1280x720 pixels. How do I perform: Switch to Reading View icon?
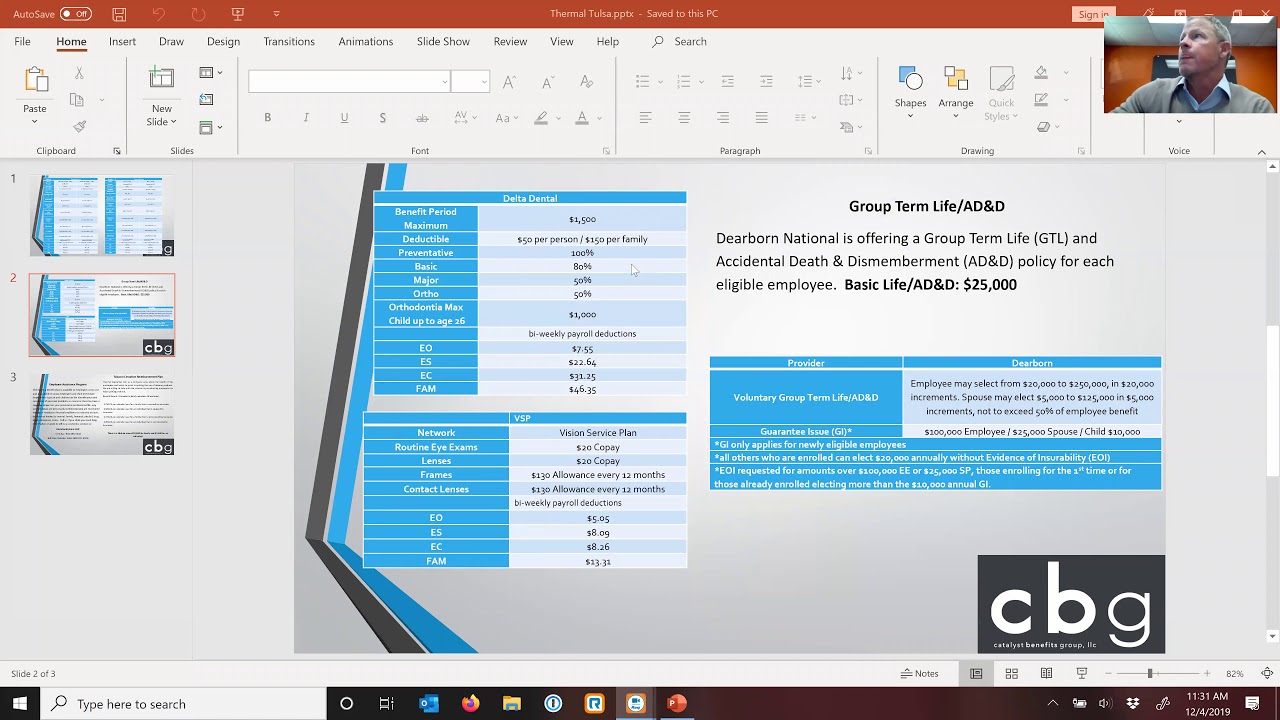click(1046, 673)
